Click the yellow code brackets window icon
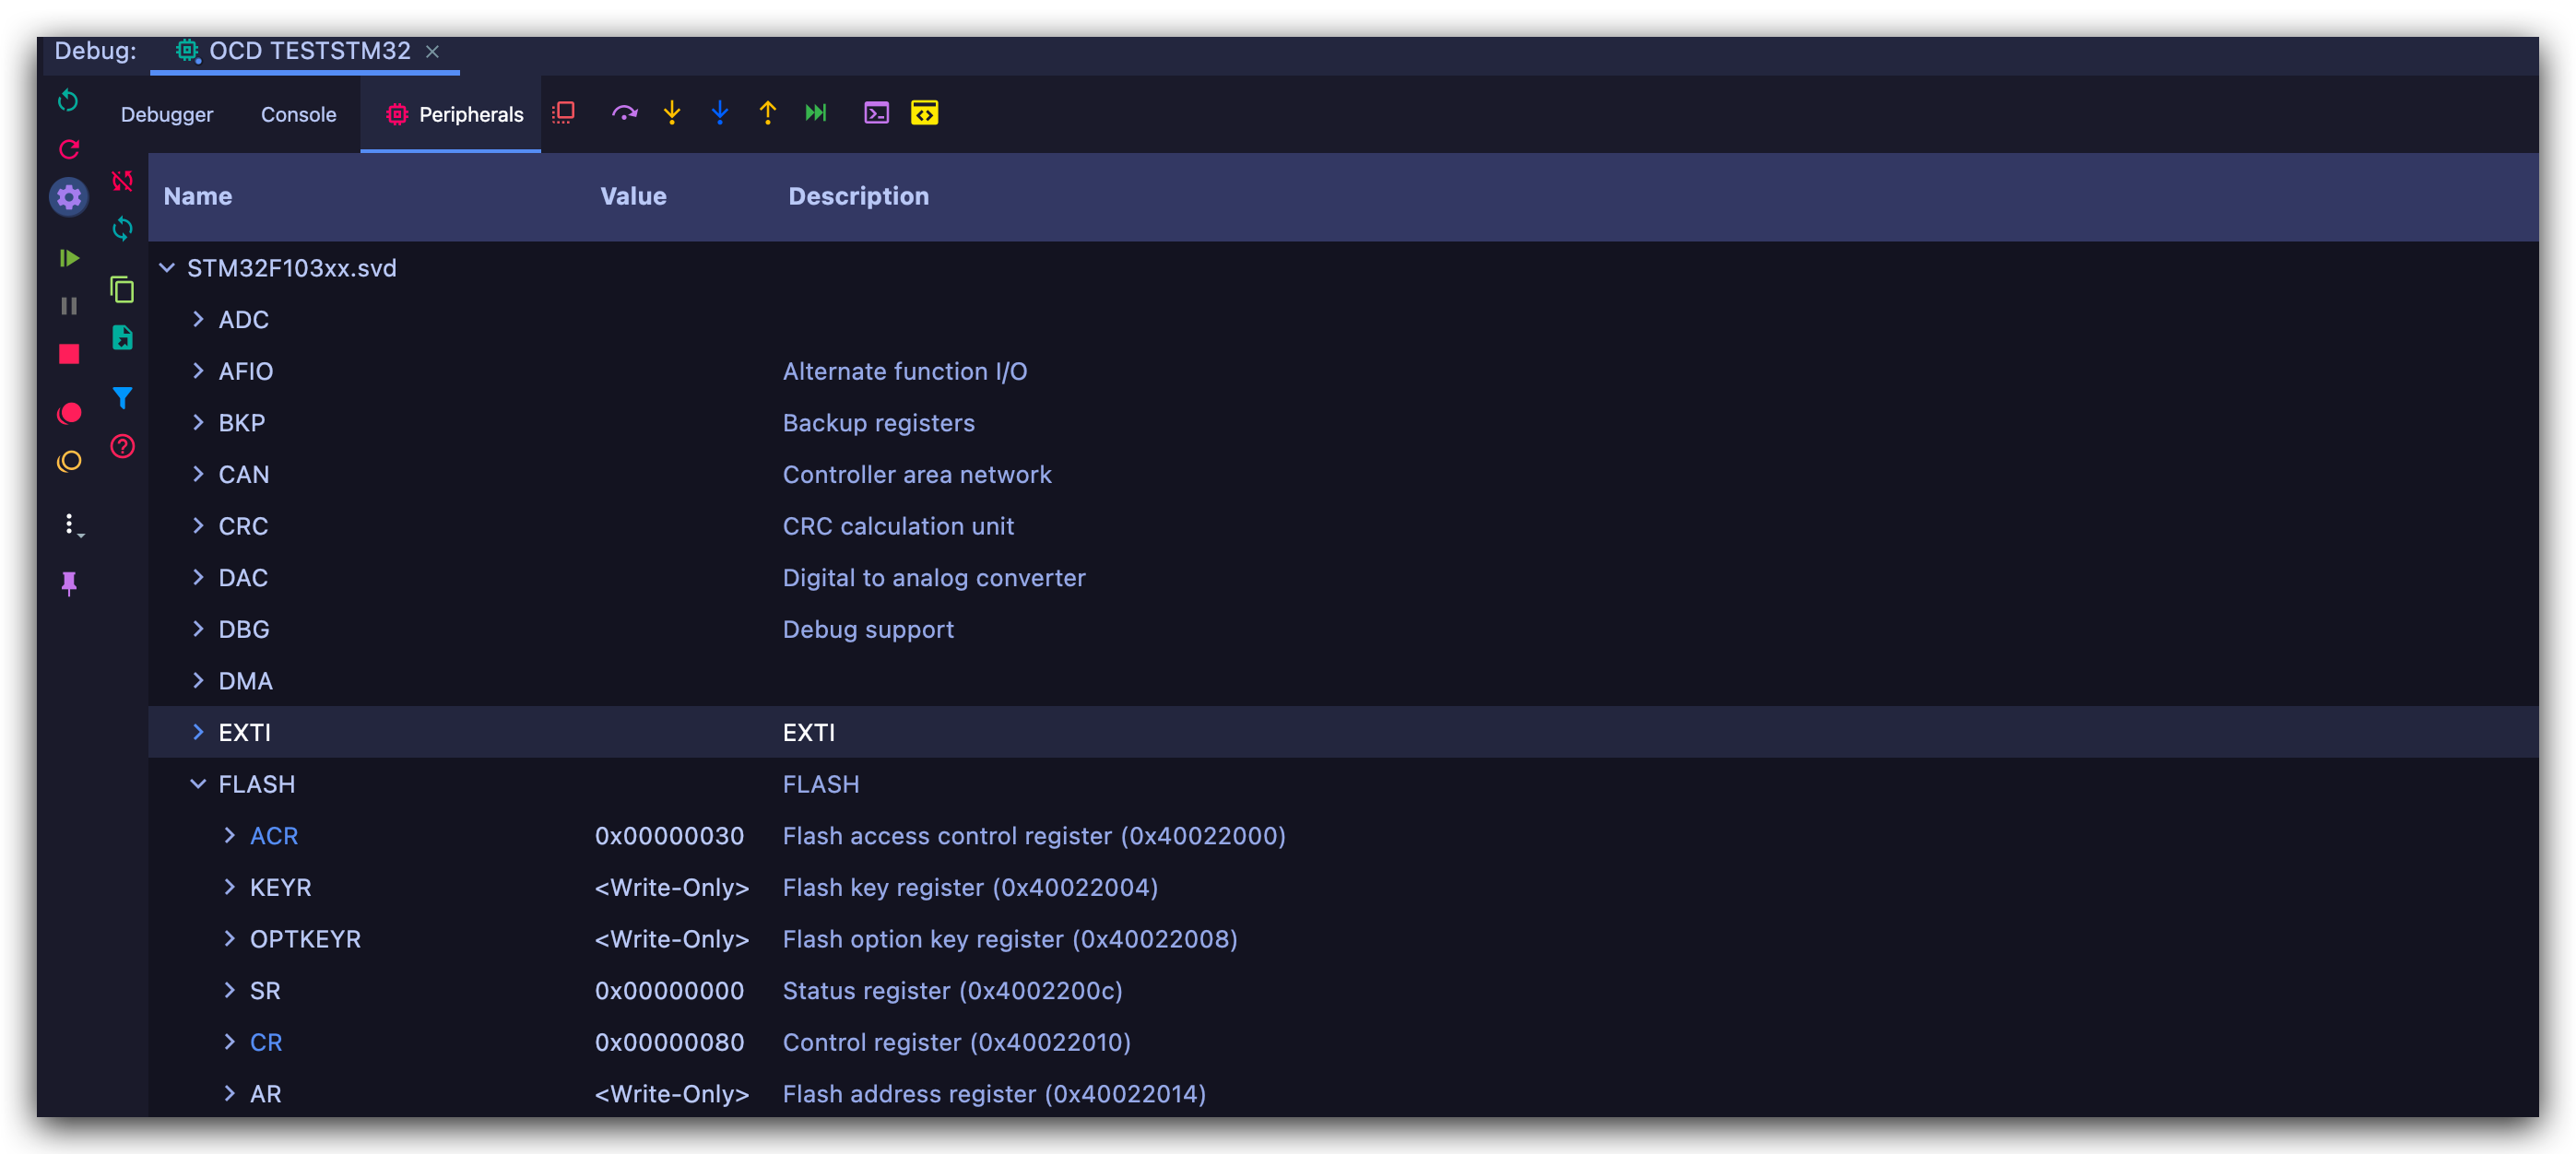 pos(924,113)
